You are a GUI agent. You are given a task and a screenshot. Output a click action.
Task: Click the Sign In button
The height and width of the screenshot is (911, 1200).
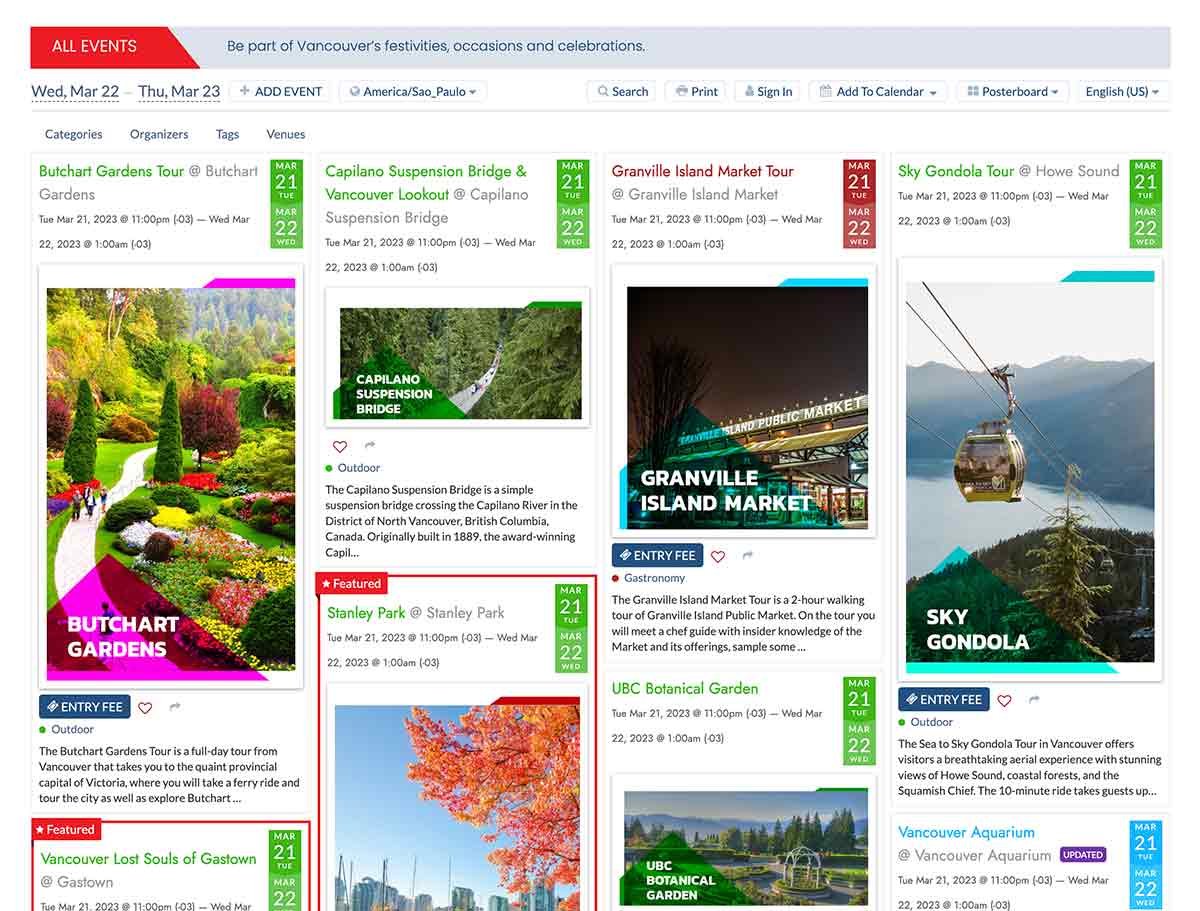[767, 91]
